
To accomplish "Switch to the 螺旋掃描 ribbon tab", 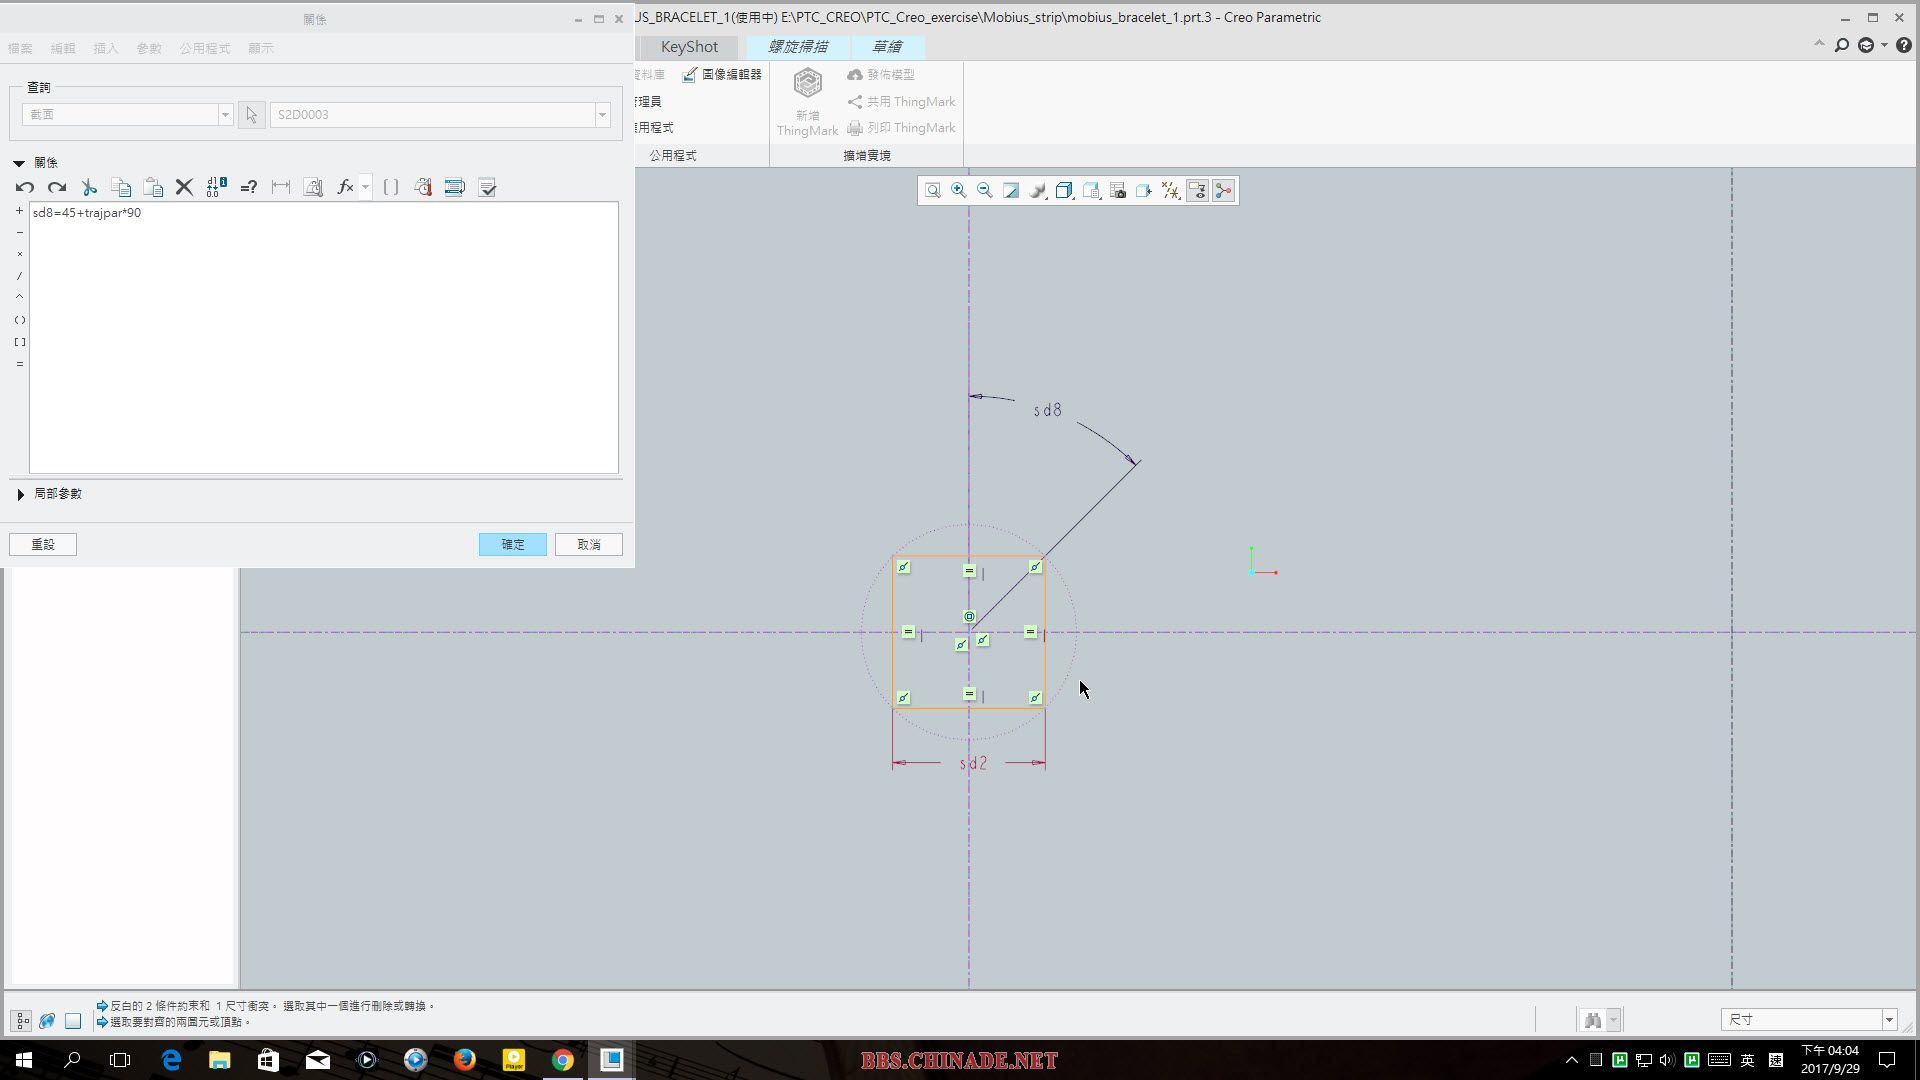I will point(798,47).
